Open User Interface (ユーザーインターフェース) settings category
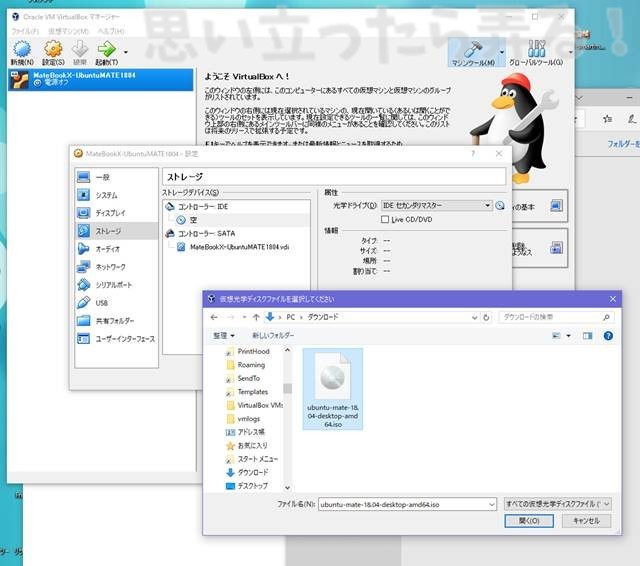 pos(116,339)
